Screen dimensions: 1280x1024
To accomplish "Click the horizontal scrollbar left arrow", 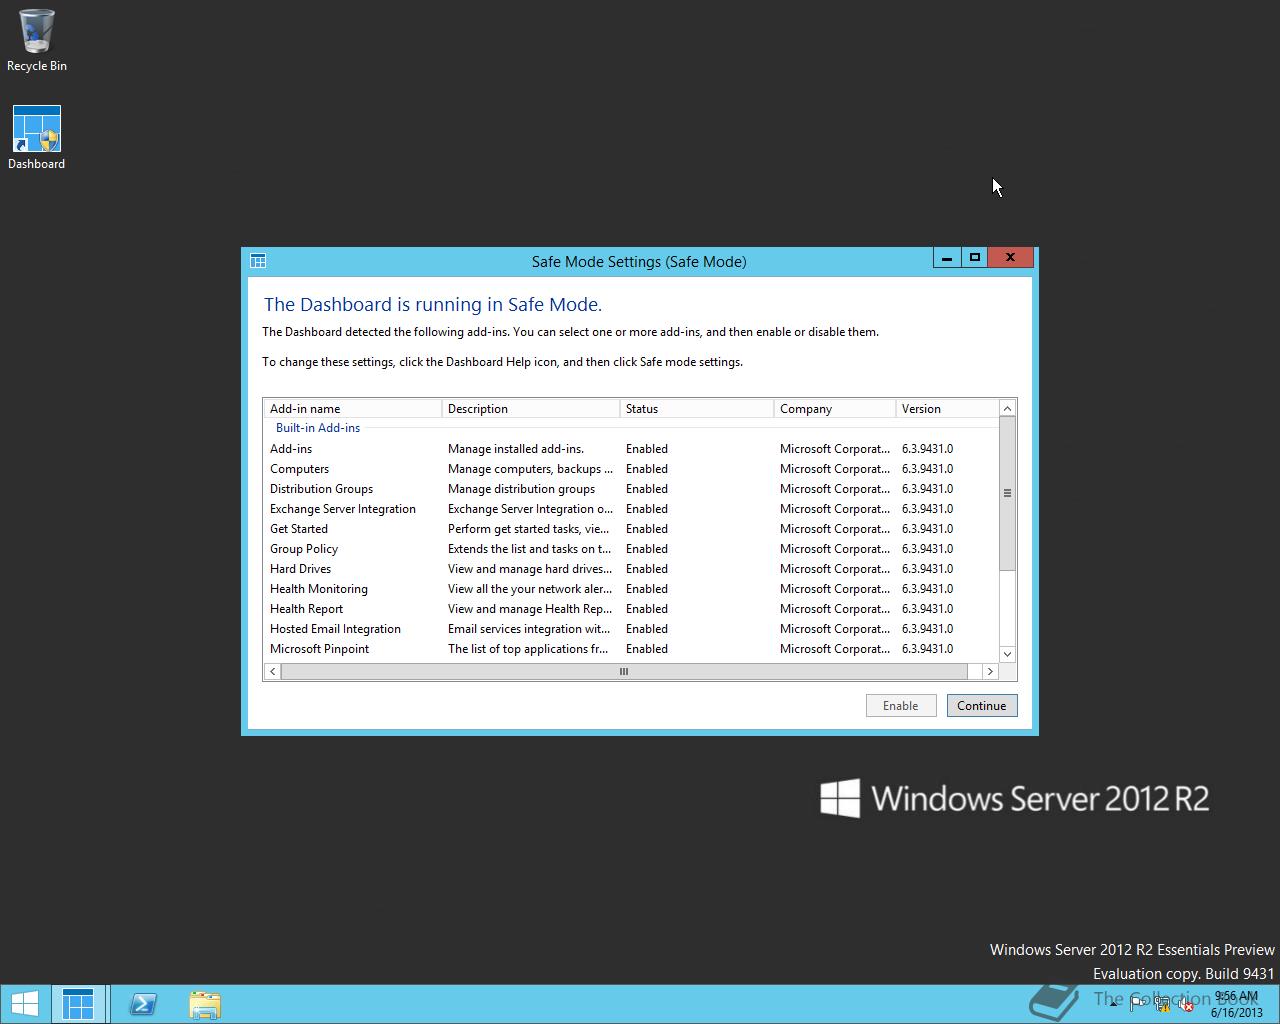I will point(273,671).
